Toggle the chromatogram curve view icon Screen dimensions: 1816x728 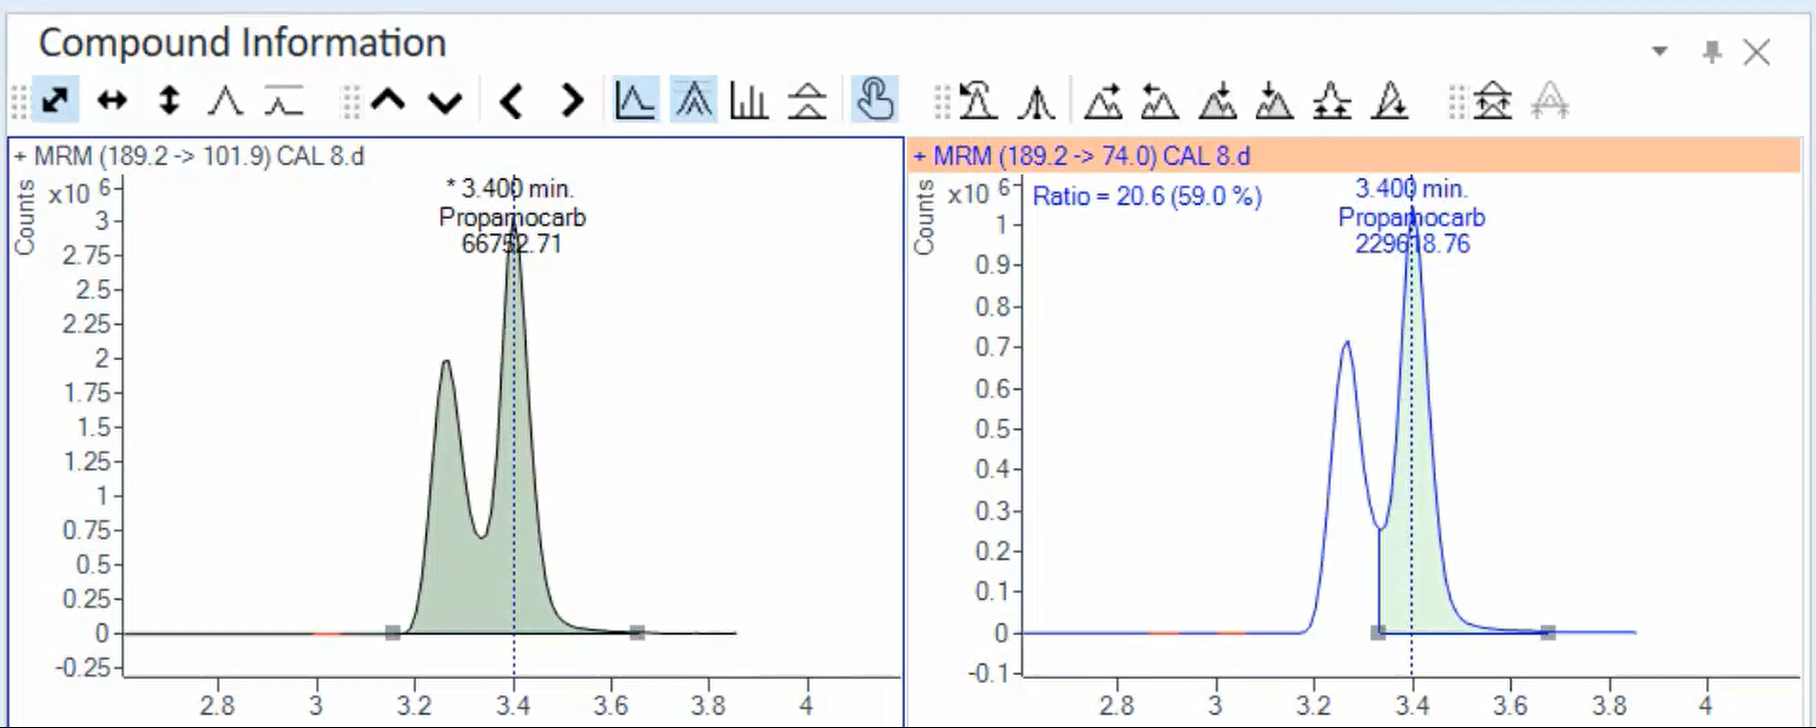click(x=635, y=100)
